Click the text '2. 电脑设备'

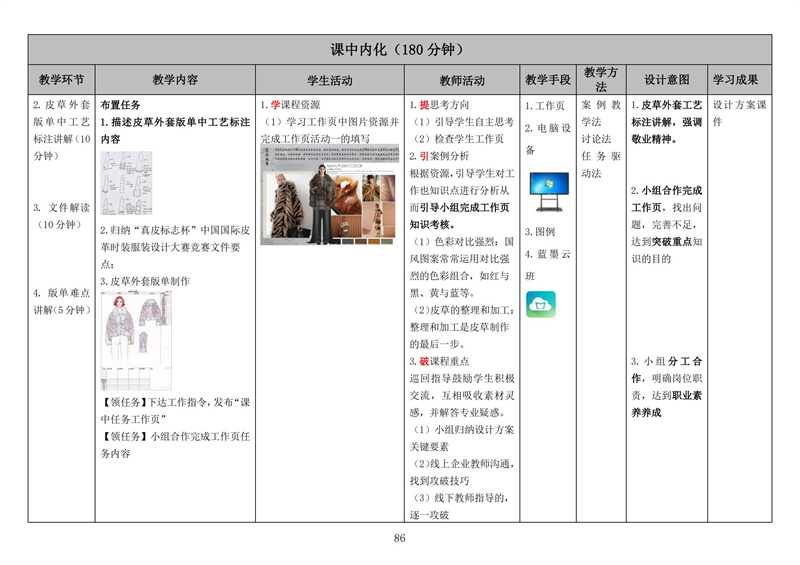[x=548, y=139]
